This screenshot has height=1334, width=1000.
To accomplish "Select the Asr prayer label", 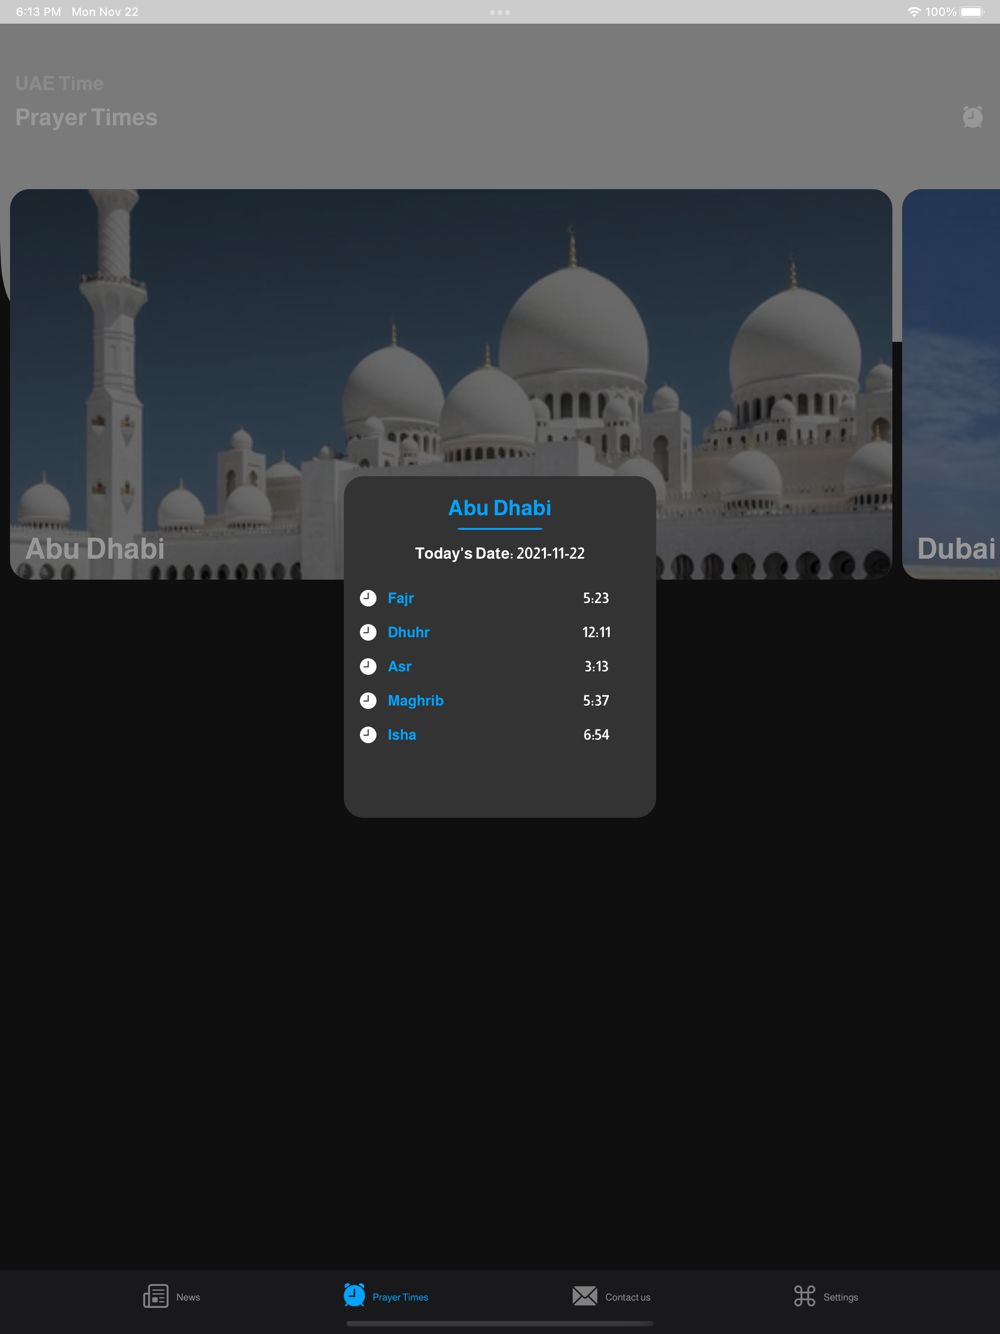I will pyautogui.click(x=400, y=666).
